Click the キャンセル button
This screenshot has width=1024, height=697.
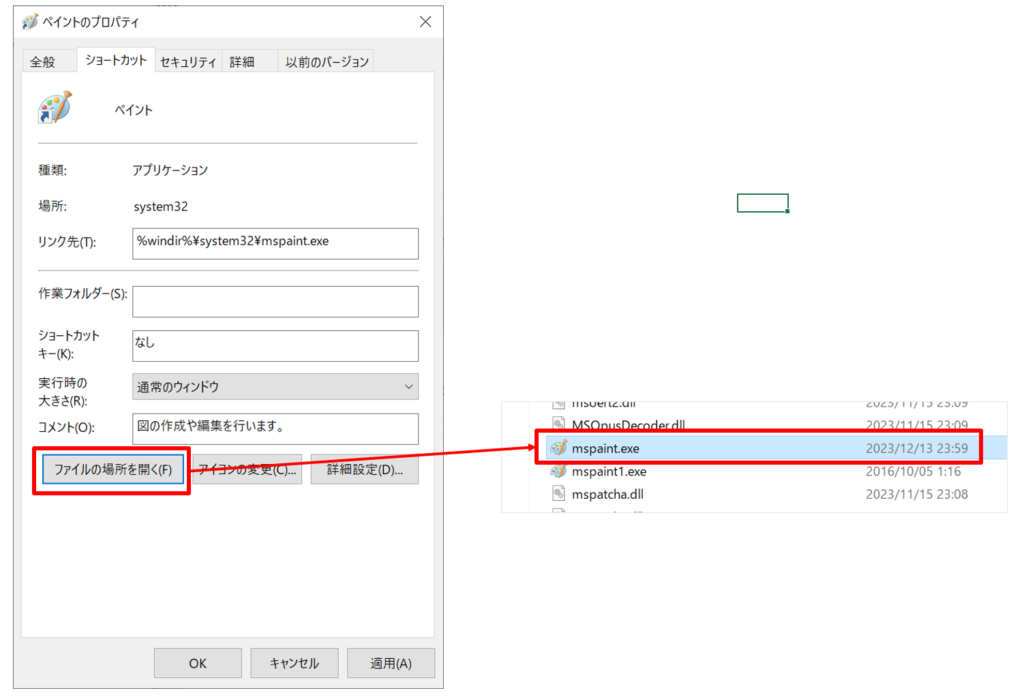(295, 663)
